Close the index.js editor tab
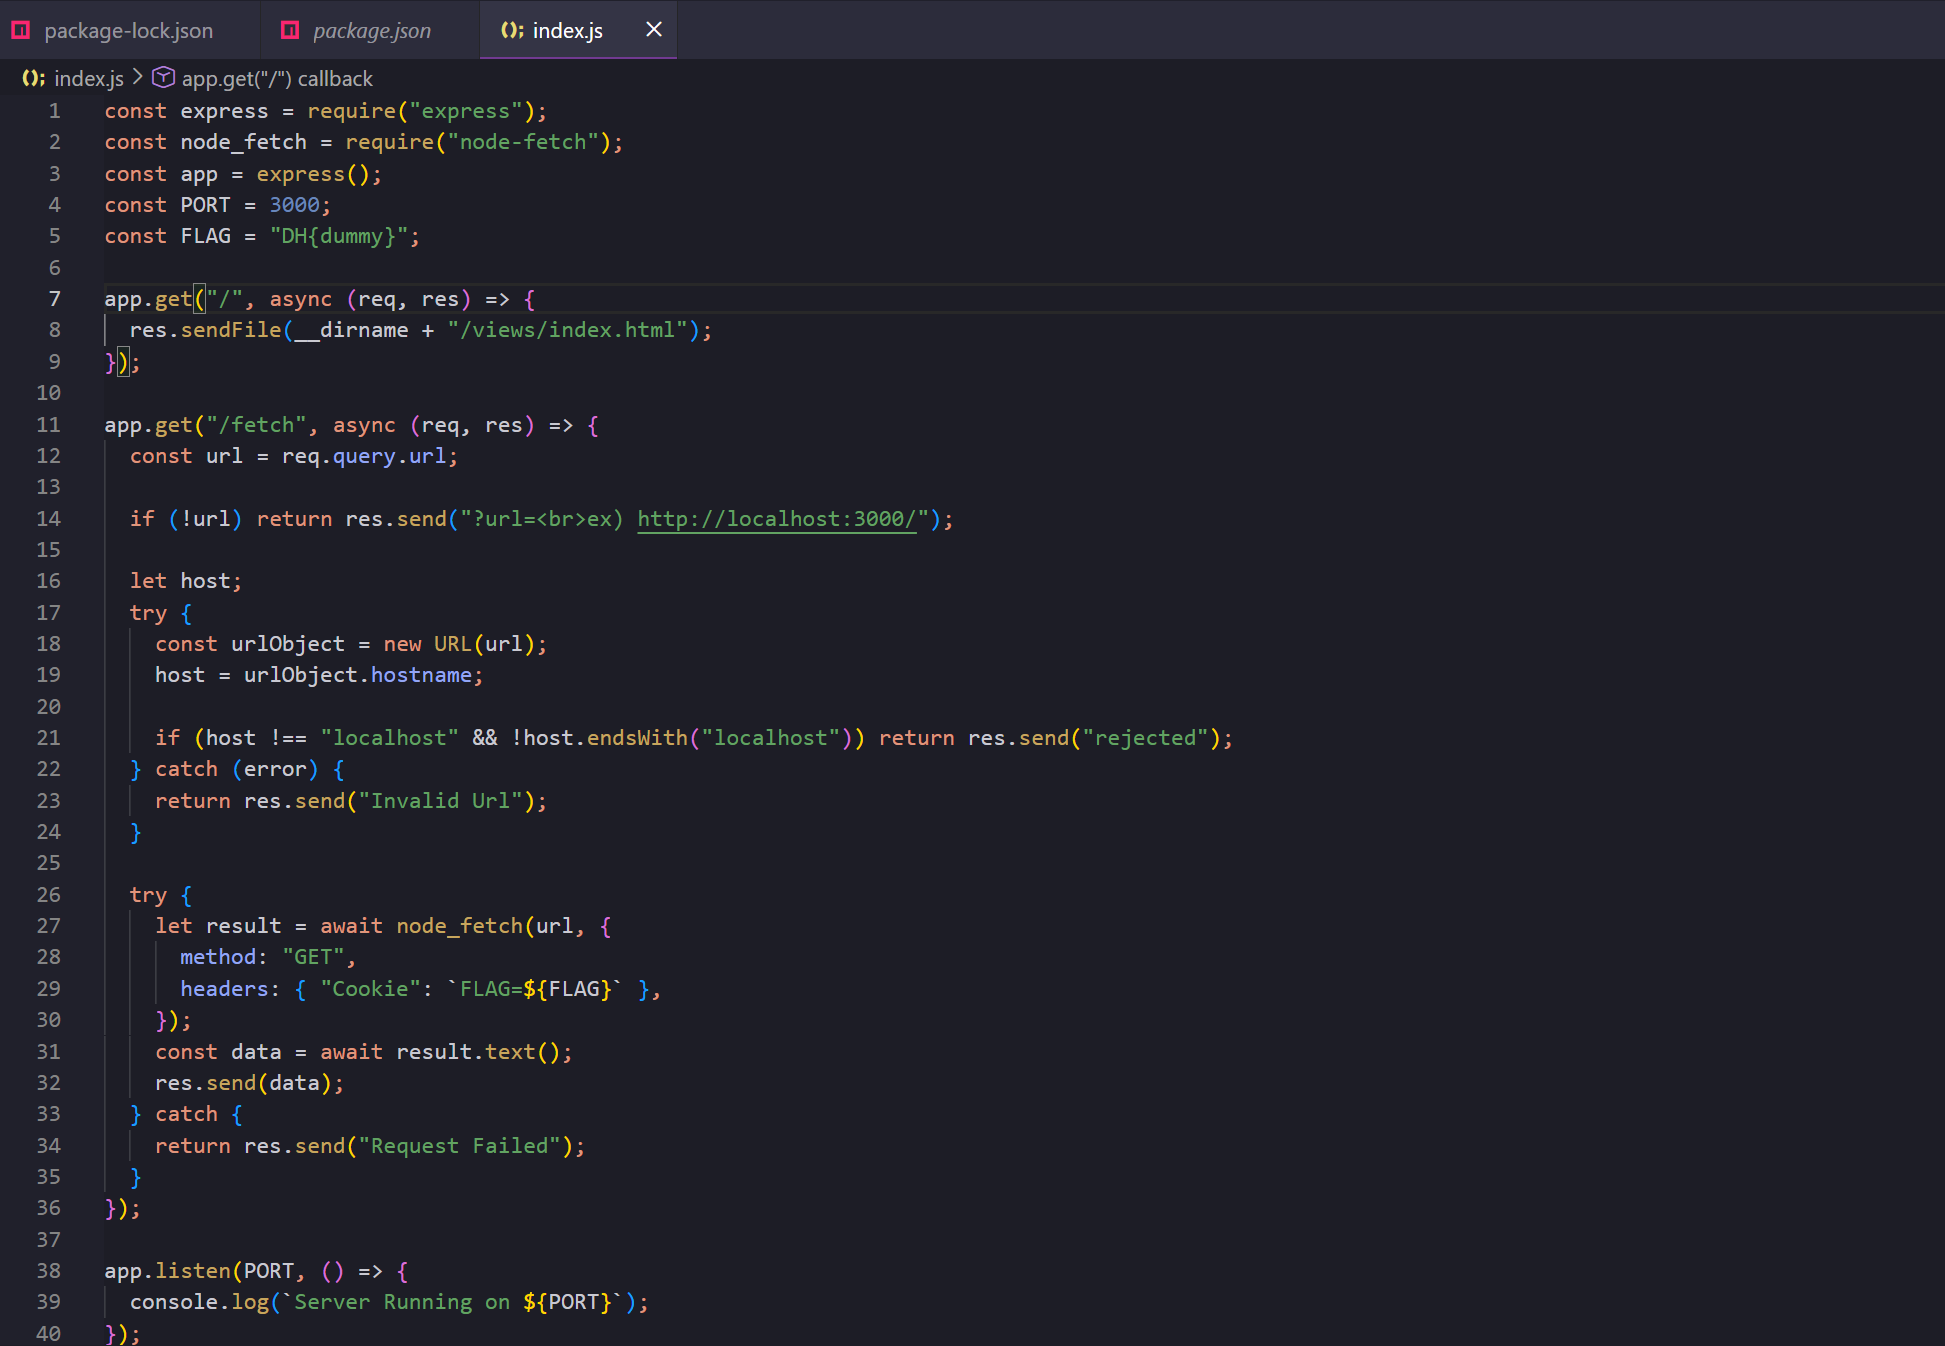Viewport: 1945px width, 1346px height. click(654, 29)
